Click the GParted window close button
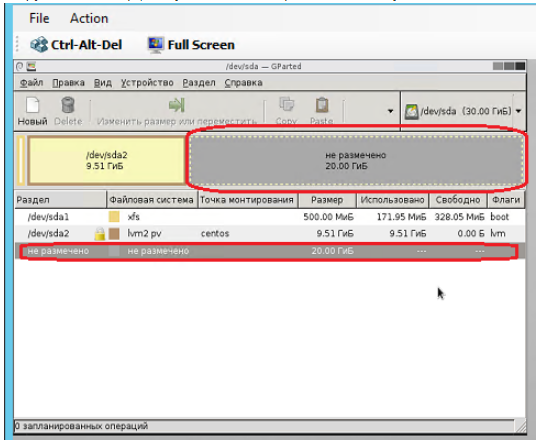541x444 pixels. 520,66
